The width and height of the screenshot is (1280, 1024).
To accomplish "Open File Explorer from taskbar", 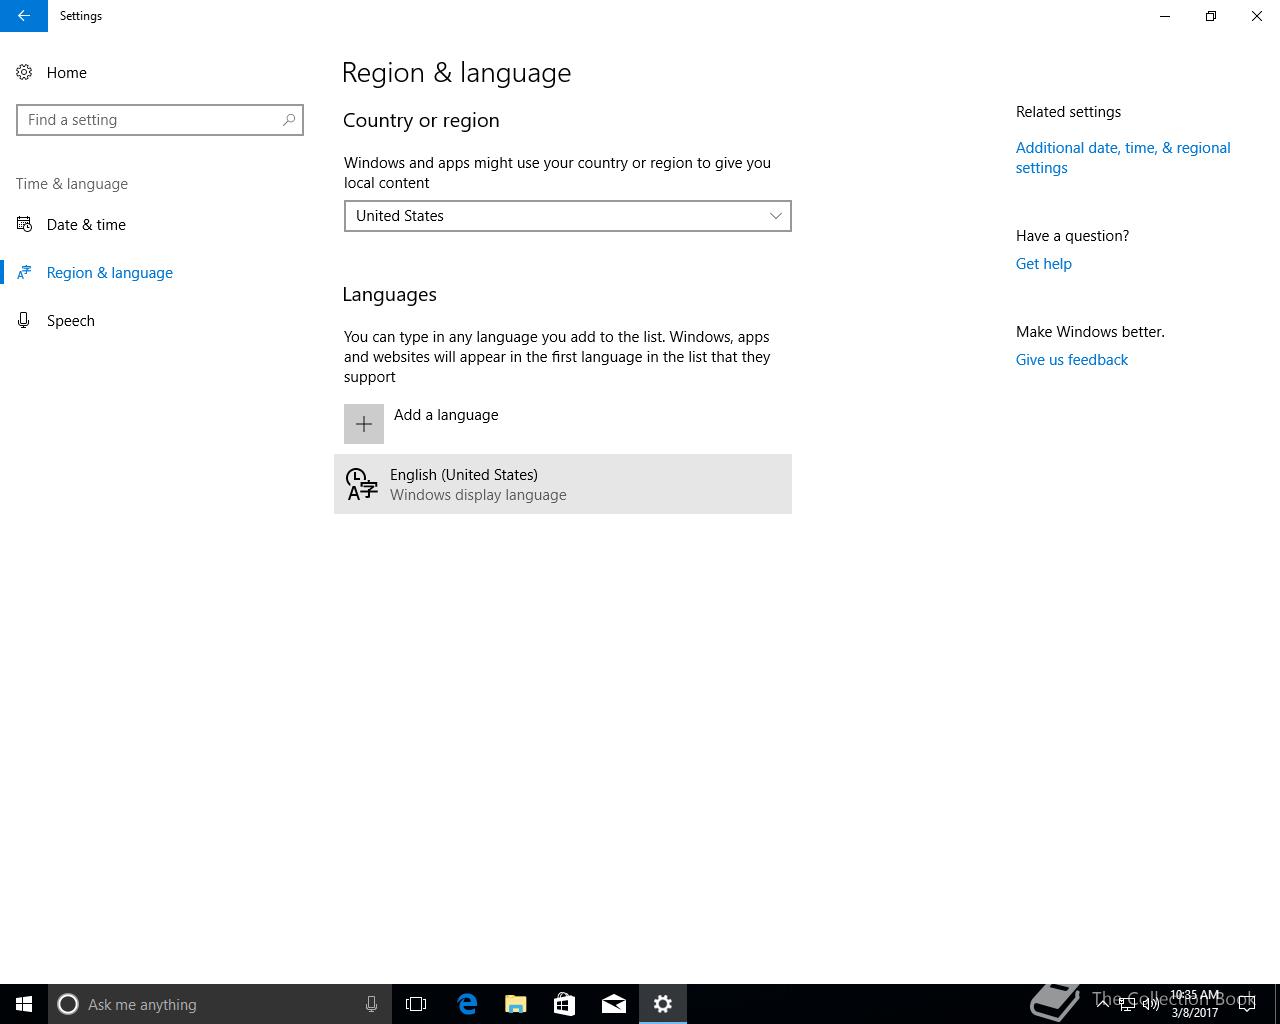I will (516, 1004).
